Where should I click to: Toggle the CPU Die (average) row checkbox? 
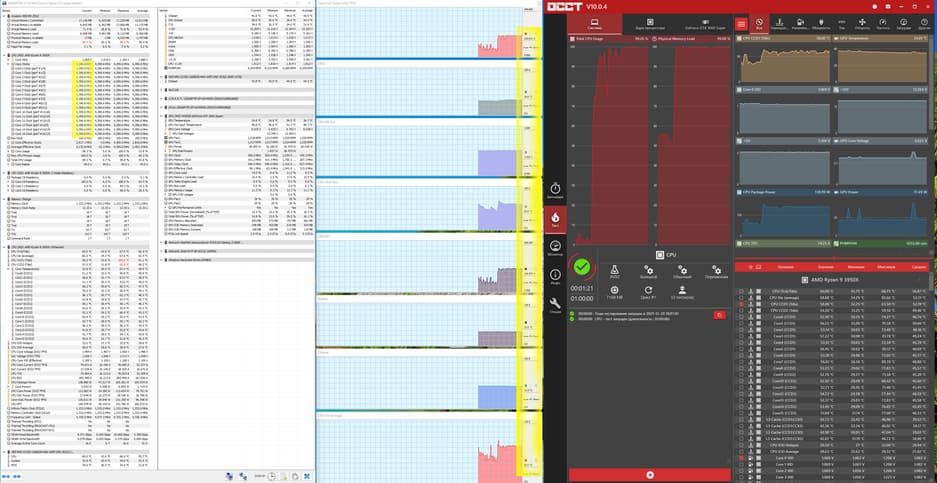(x=742, y=298)
